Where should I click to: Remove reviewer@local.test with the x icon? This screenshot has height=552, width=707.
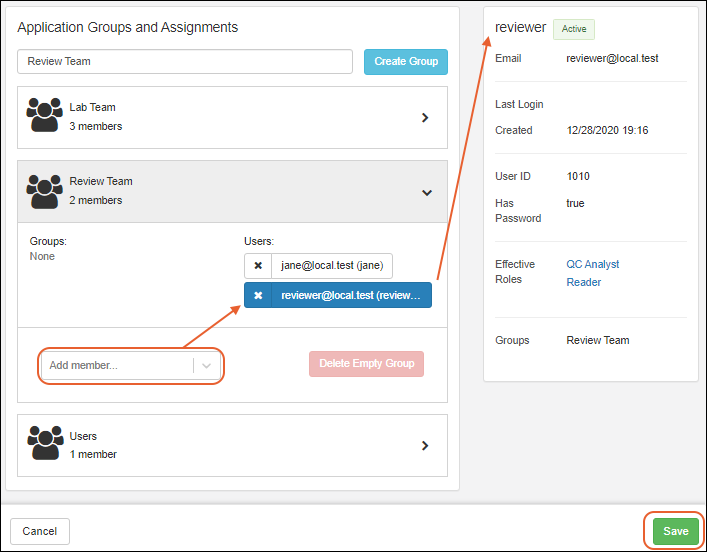[258, 295]
